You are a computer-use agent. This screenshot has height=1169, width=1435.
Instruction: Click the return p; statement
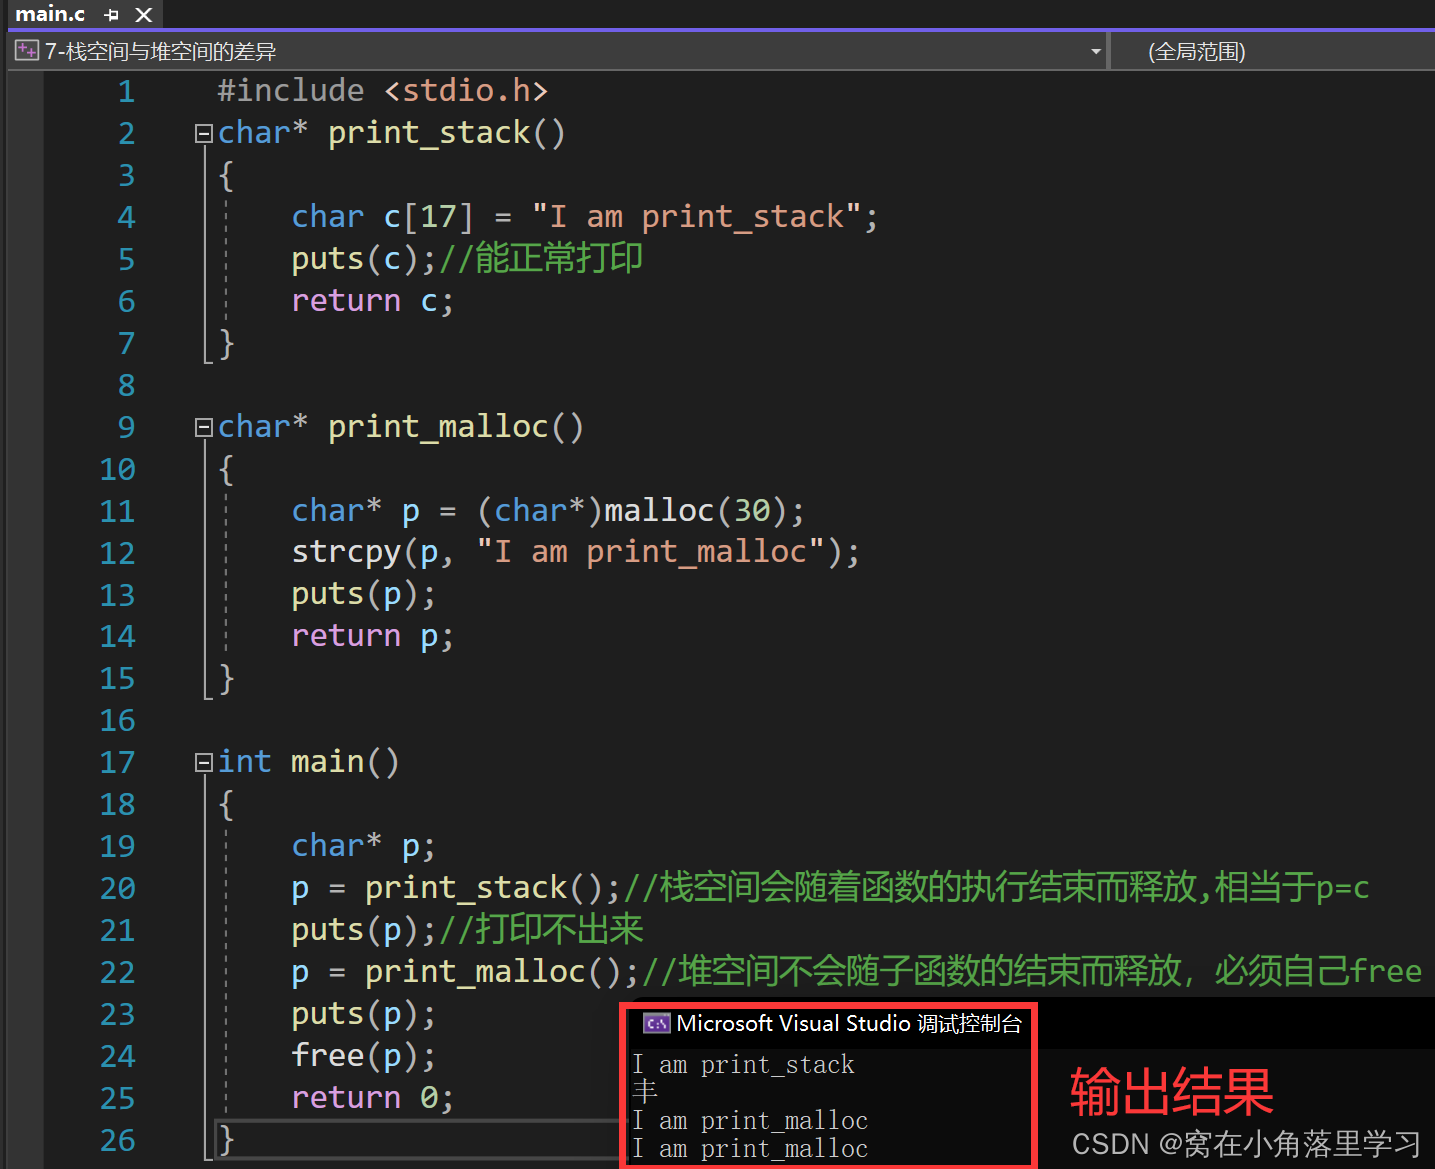[373, 636]
